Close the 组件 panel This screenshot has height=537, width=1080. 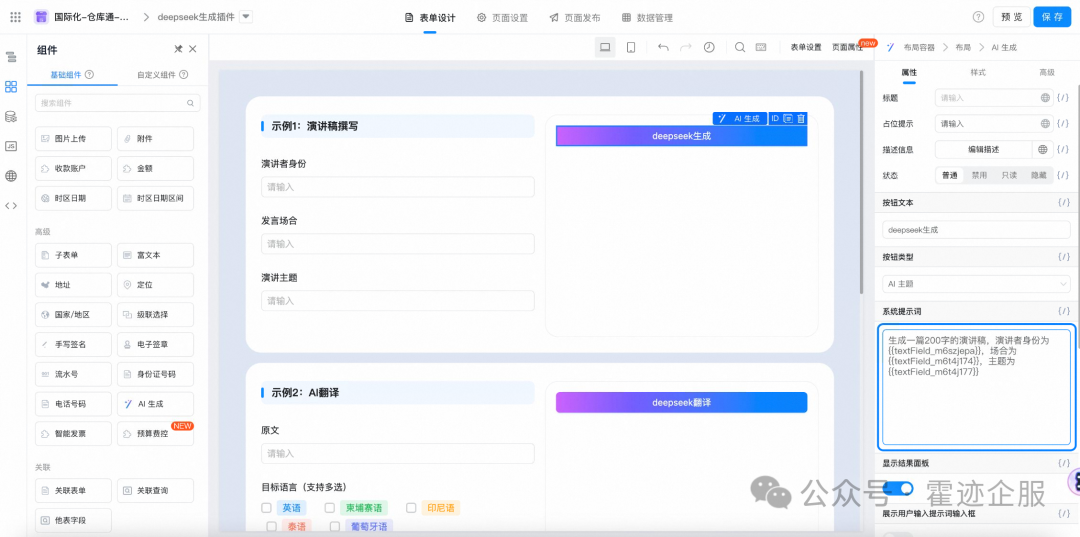pos(193,49)
